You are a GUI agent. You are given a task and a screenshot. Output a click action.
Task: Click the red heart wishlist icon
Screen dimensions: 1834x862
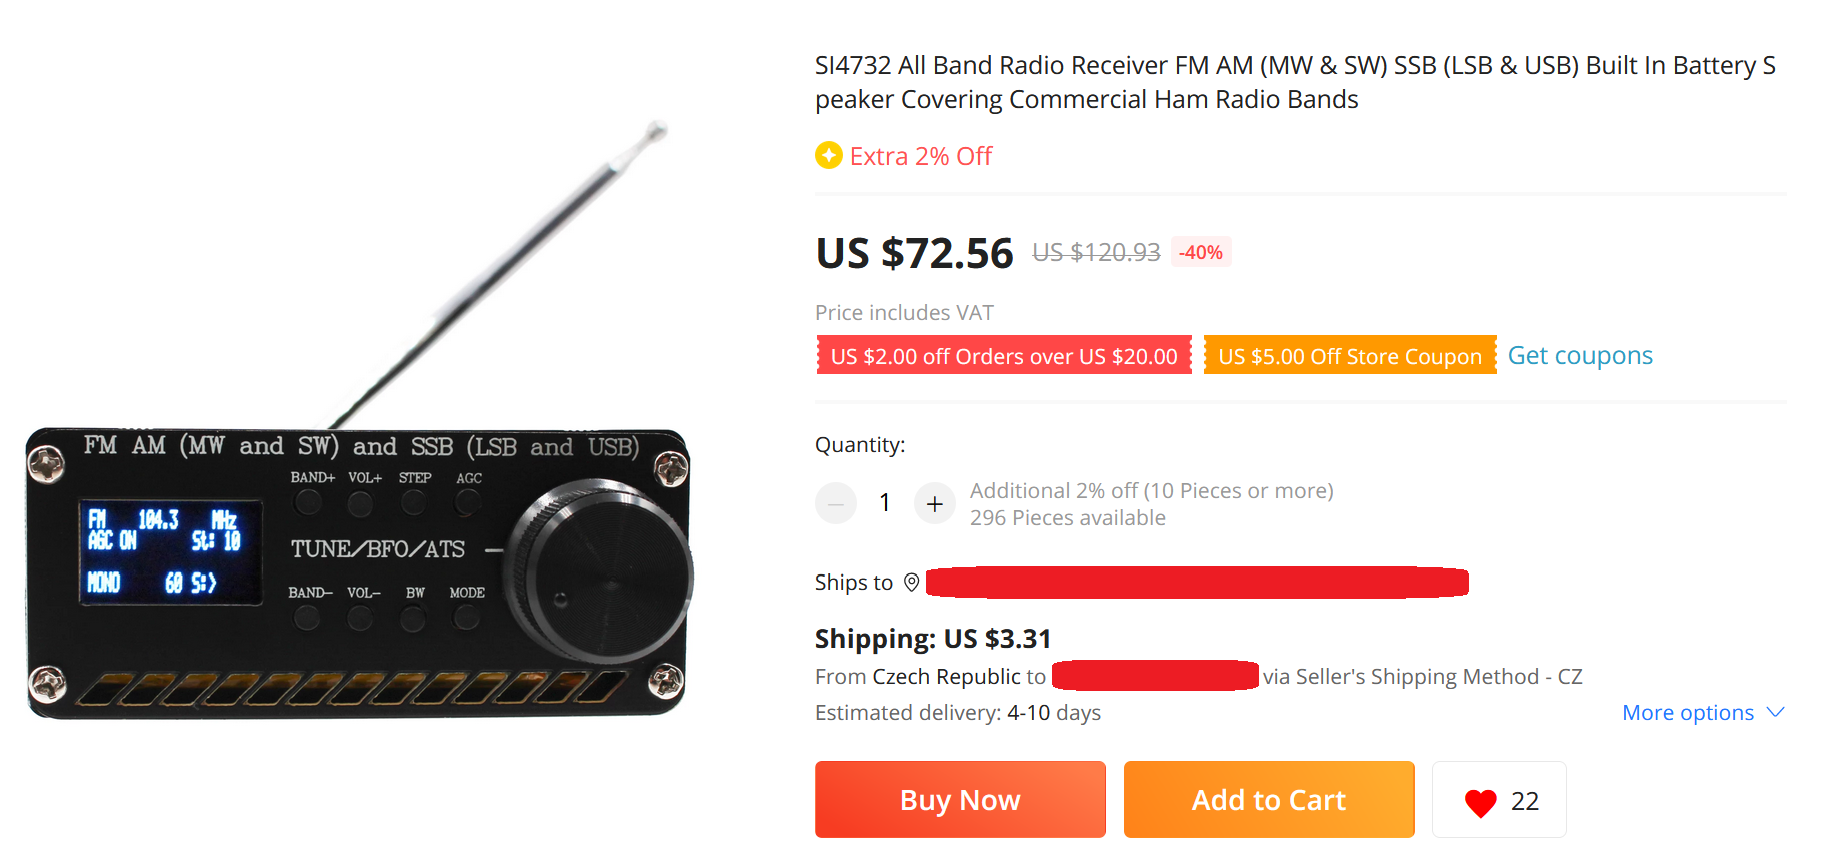coord(1480,802)
